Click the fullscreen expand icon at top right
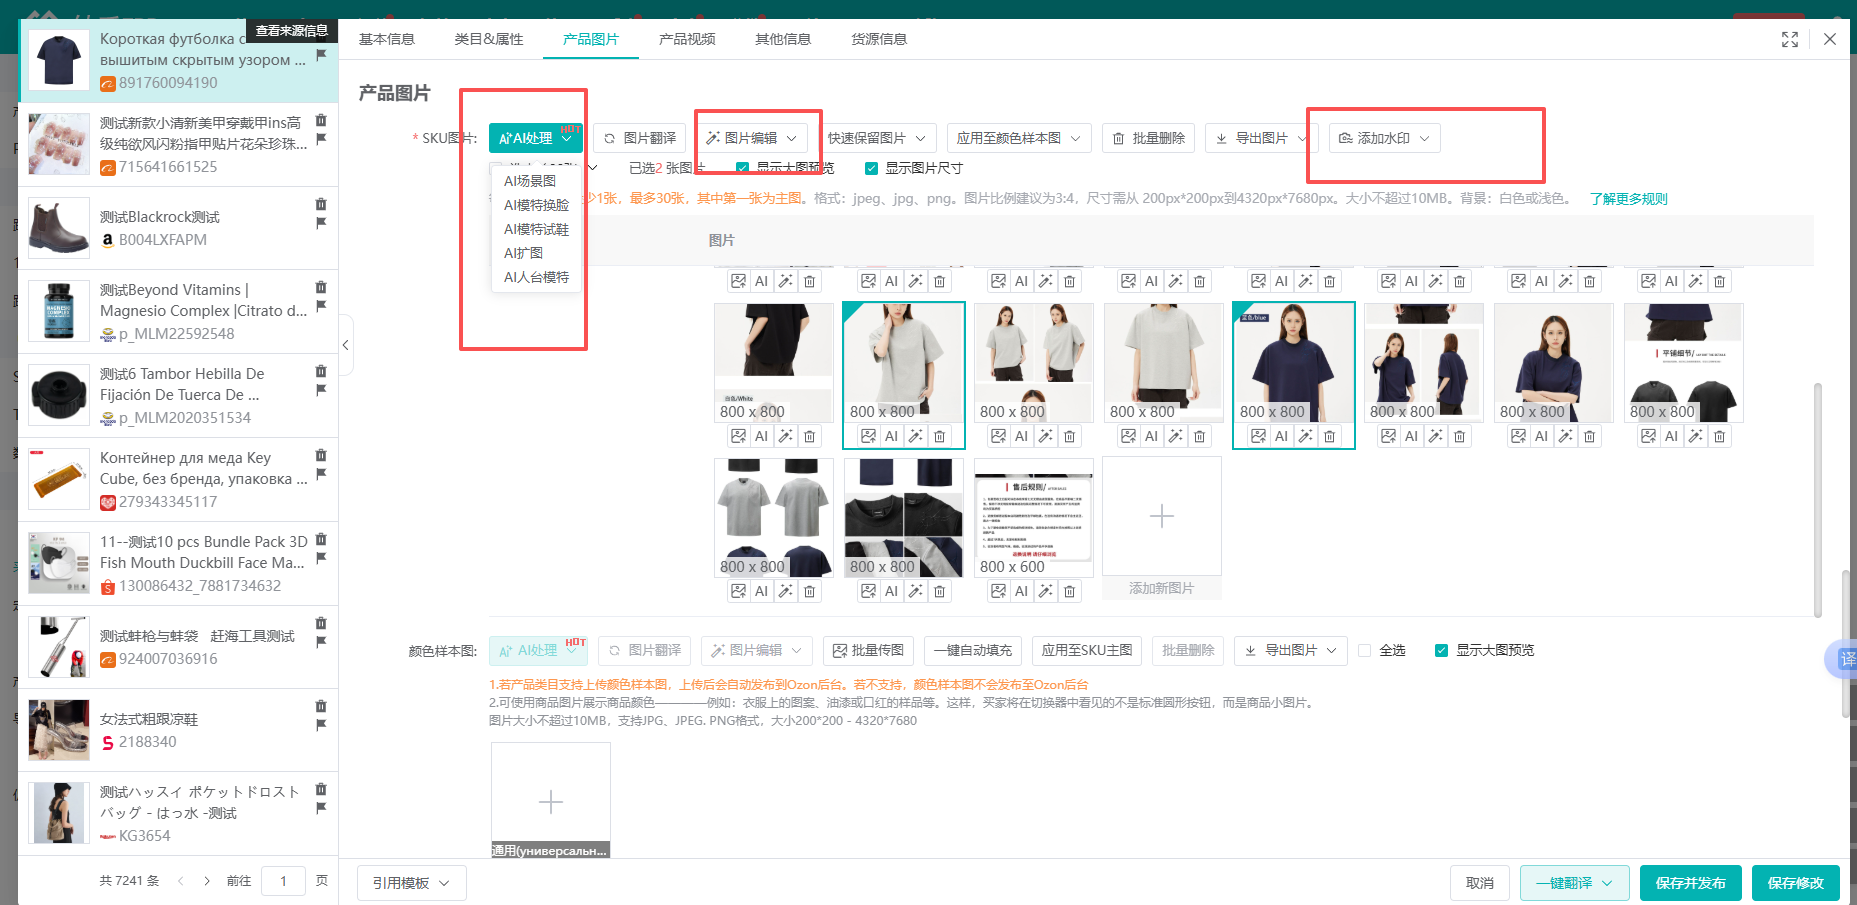1857x905 pixels. pos(1789,39)
